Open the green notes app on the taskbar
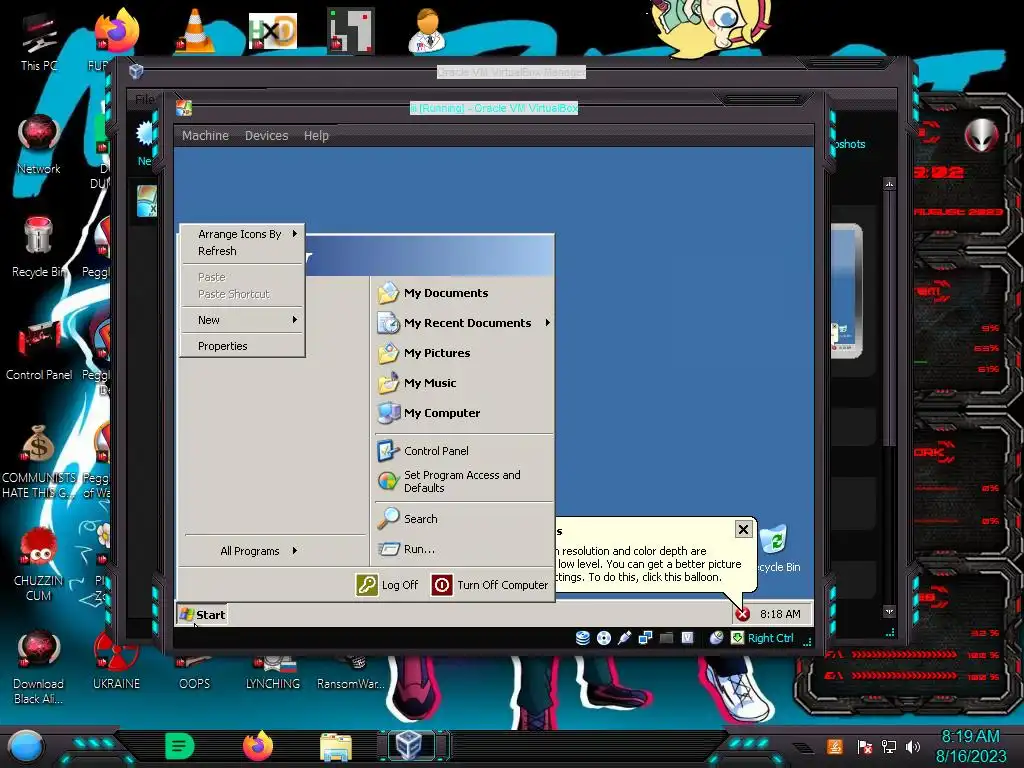The height and width of the screenshot is (768, 1024). pos(180,746)
